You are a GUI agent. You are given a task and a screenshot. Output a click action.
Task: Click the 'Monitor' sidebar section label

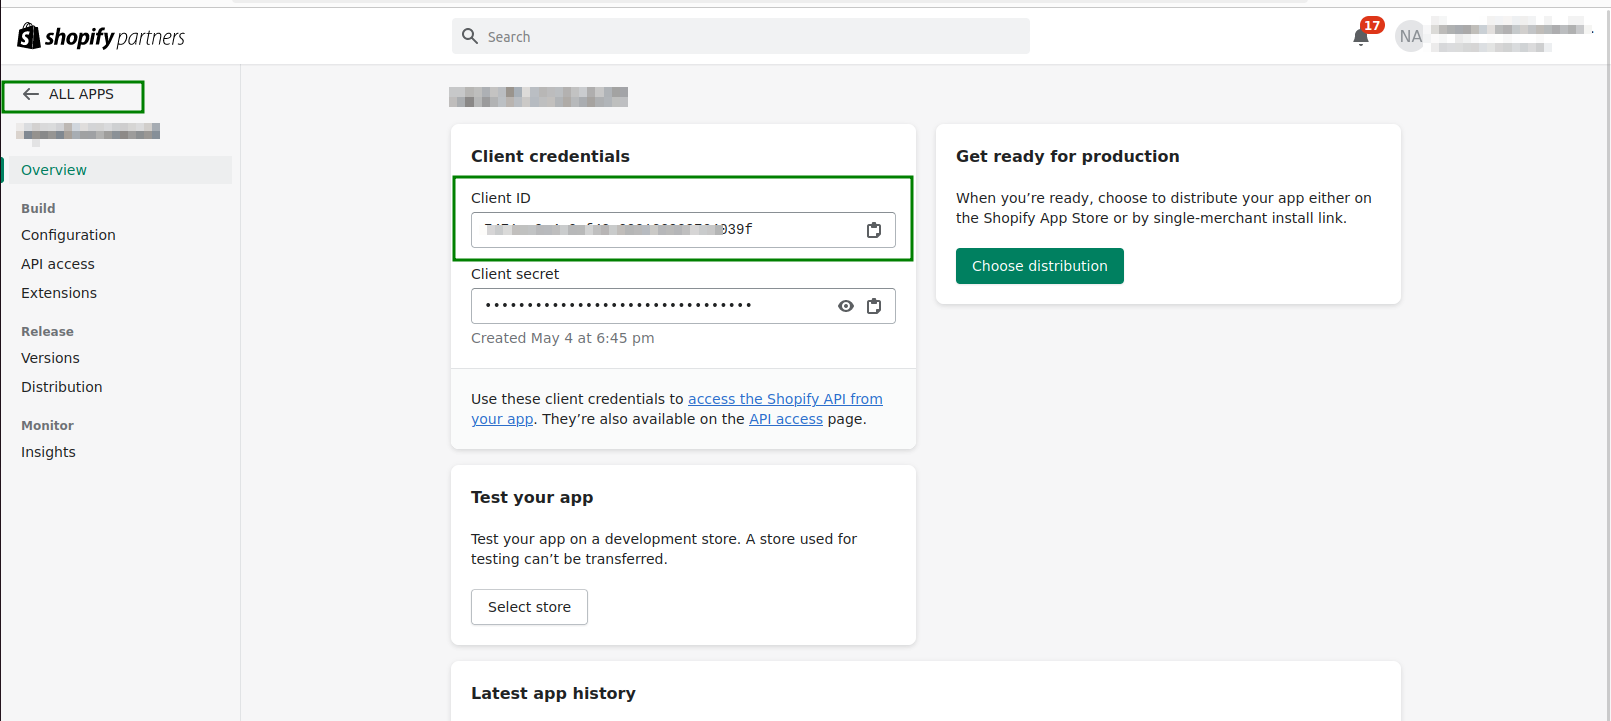(47, 425)
